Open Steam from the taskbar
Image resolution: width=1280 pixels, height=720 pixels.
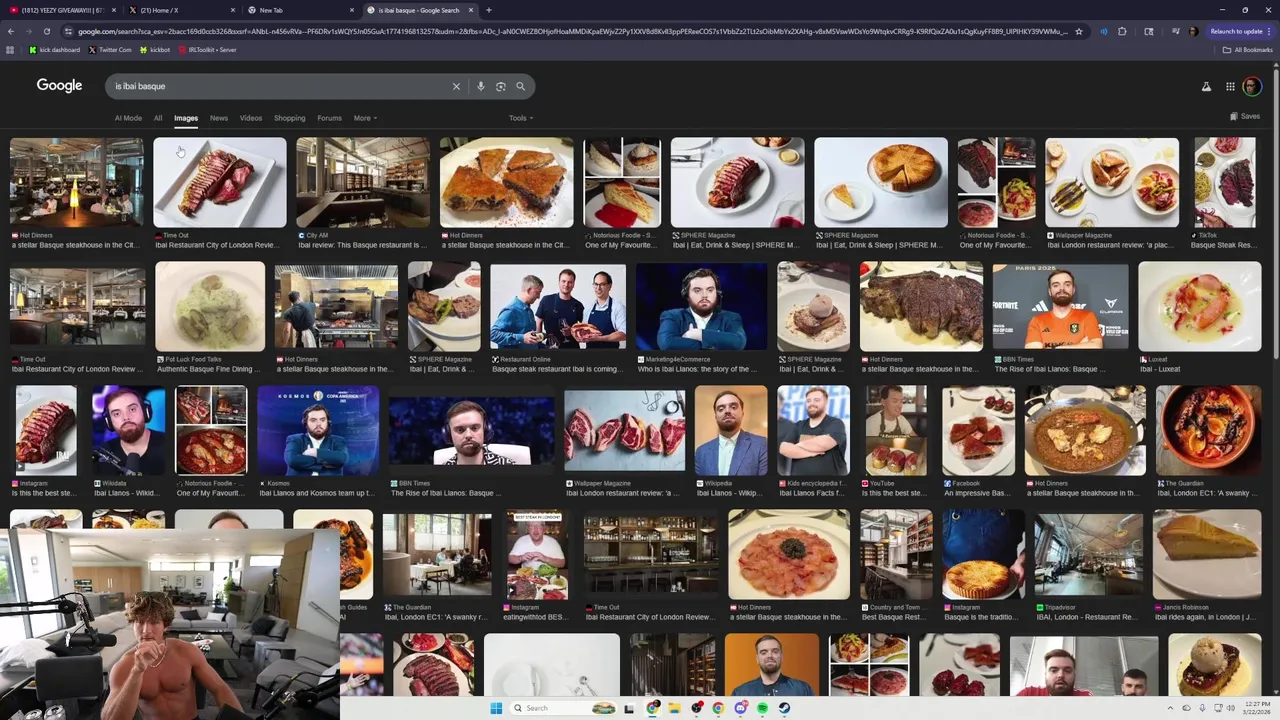tap(784, 708)
